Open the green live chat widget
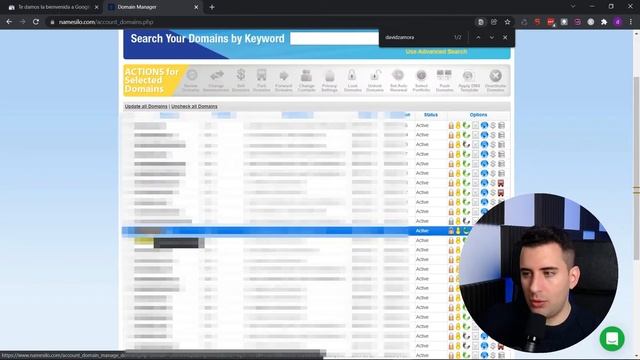The image size is (640, 360). (612, 339)
